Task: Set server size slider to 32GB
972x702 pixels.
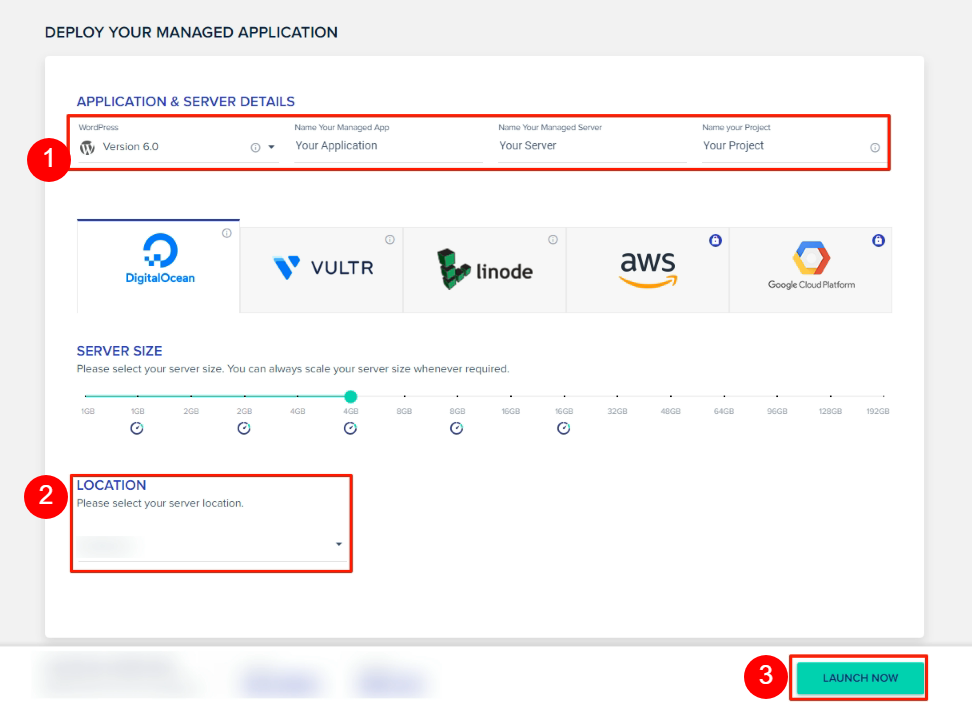Action: [x=617, y=396]
